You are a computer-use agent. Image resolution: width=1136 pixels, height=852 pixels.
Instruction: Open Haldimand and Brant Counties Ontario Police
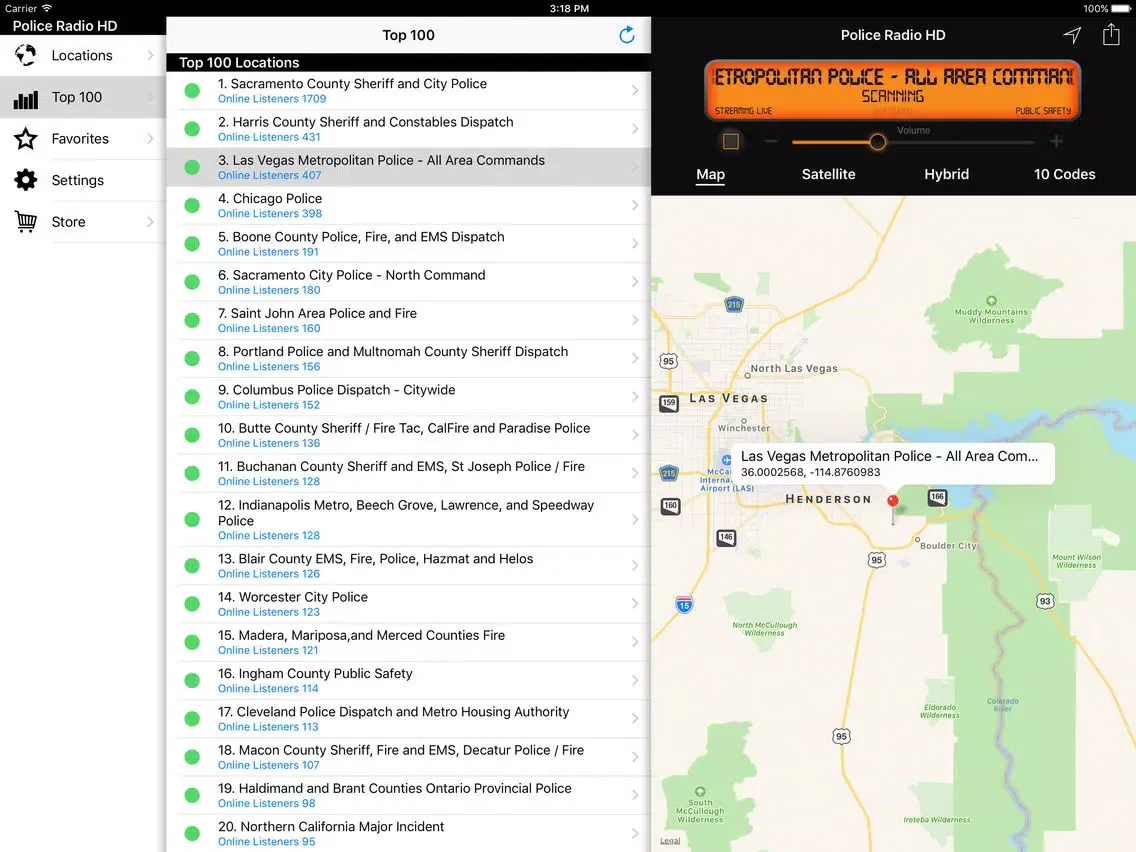(x=409, y=795)
